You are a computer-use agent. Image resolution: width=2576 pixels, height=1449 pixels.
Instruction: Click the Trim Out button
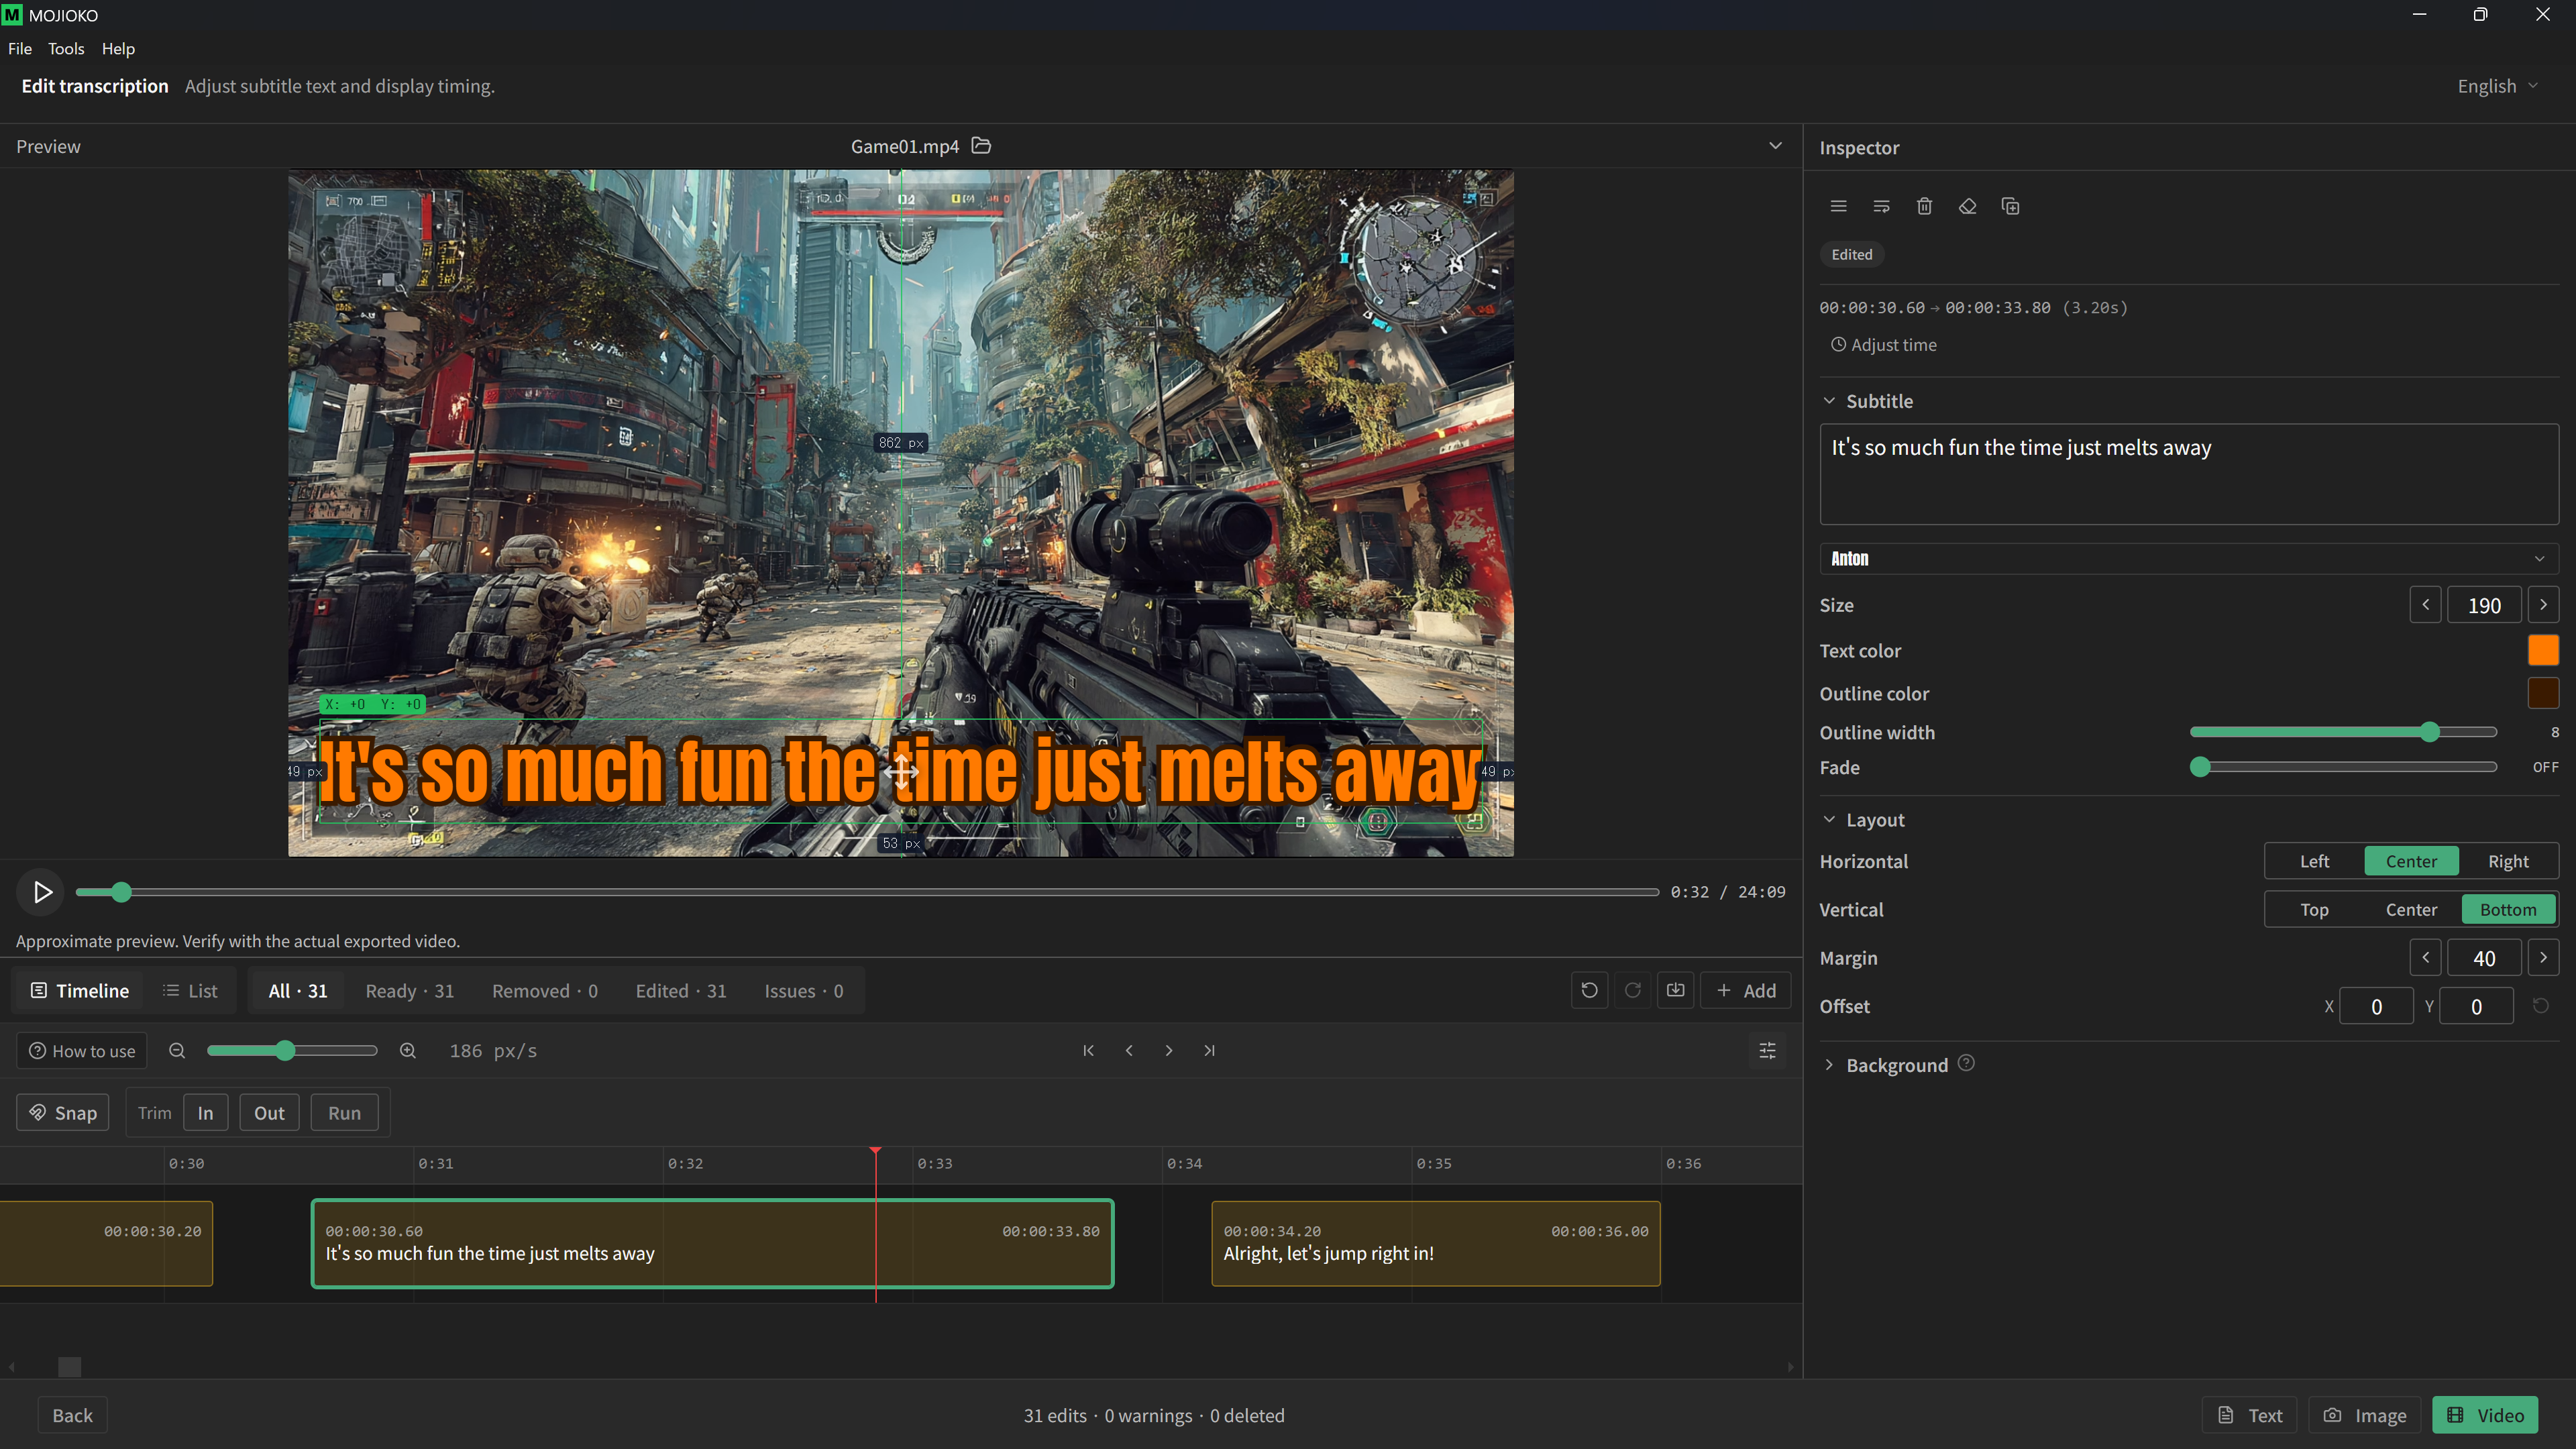pos(269,1113)
